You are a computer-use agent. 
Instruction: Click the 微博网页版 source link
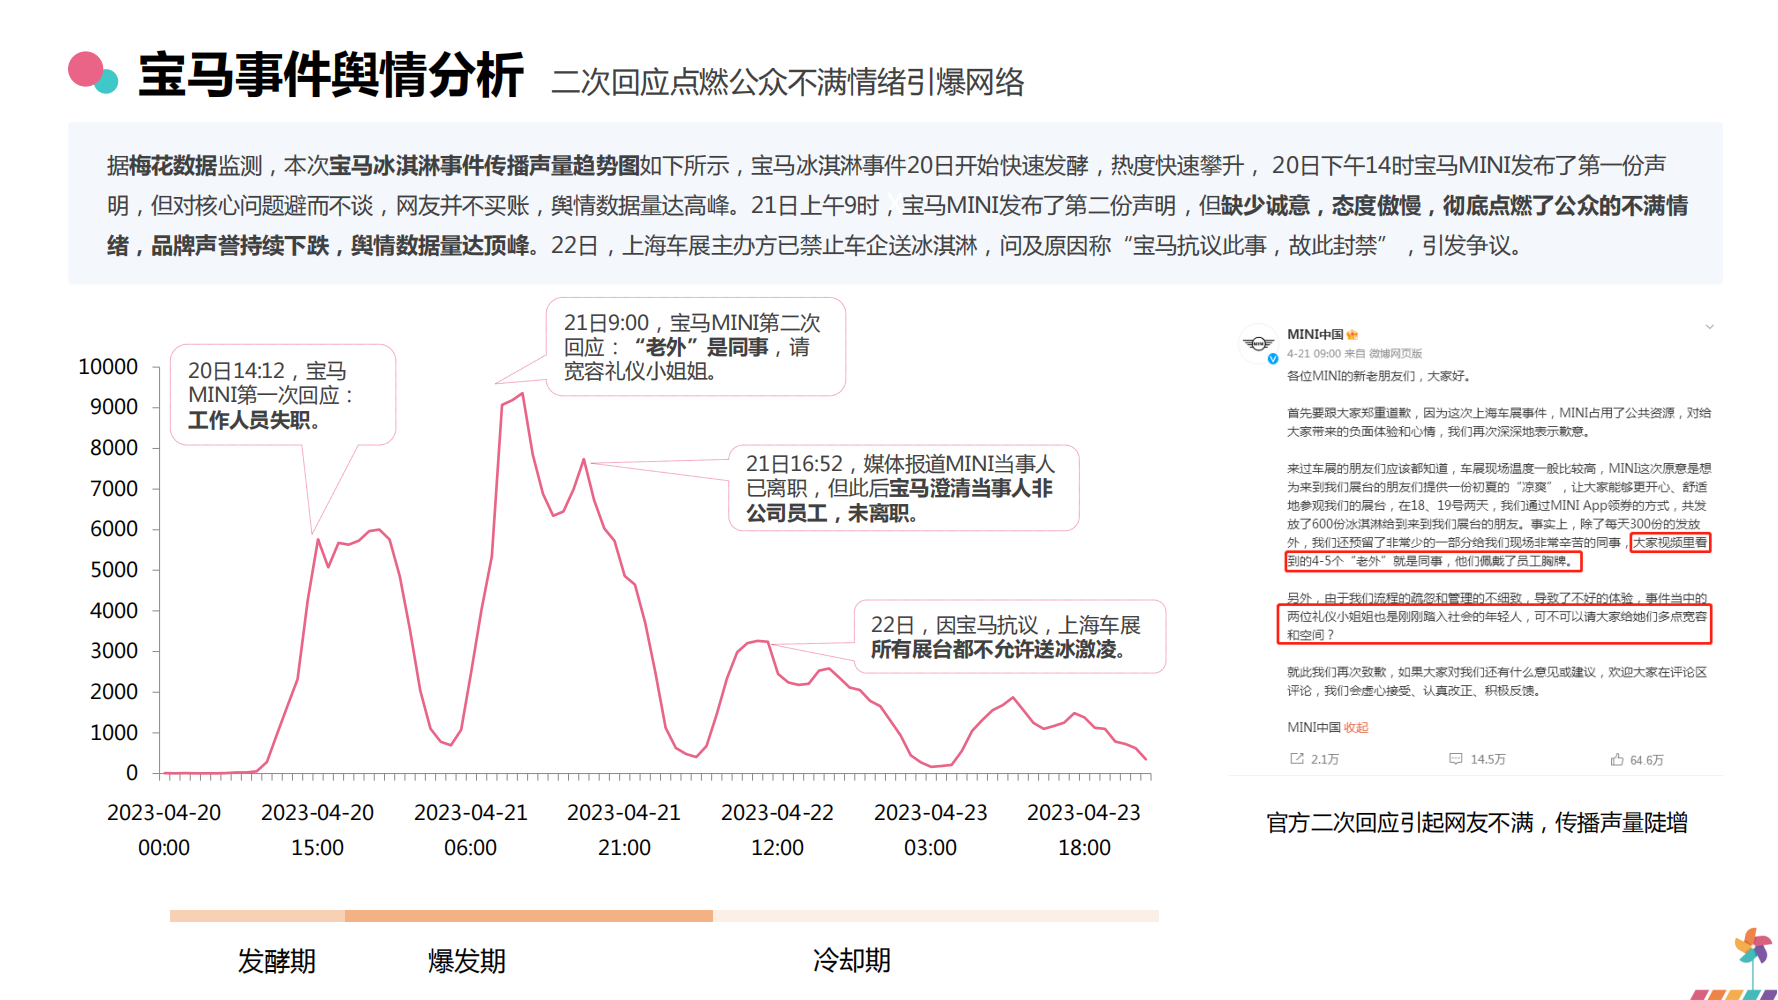1395,353
